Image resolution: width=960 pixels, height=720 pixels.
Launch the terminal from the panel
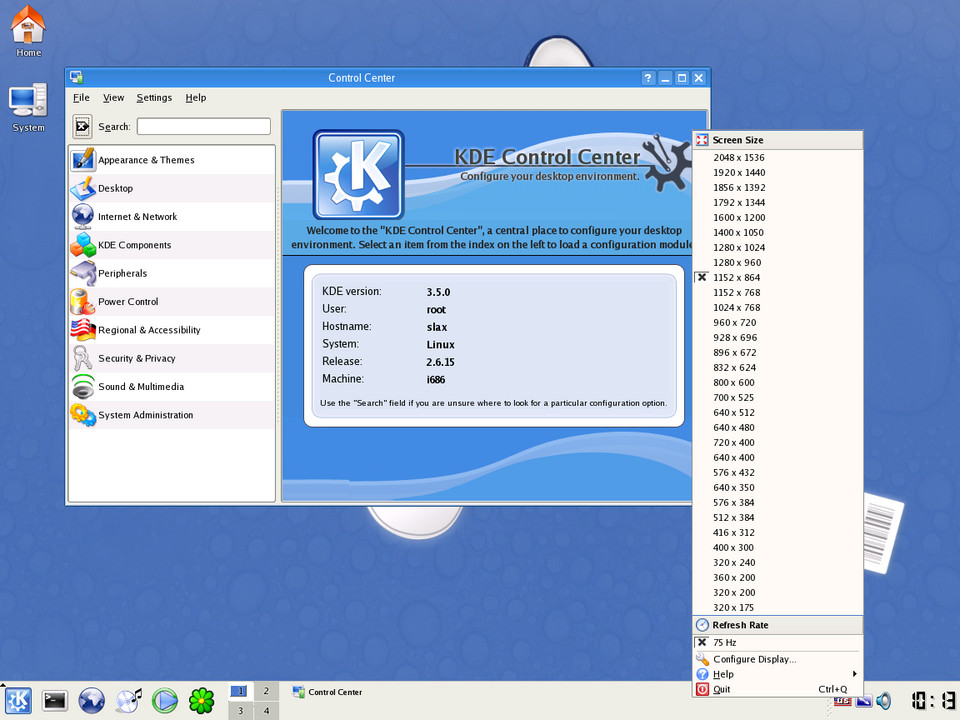(x=54, y=700)
